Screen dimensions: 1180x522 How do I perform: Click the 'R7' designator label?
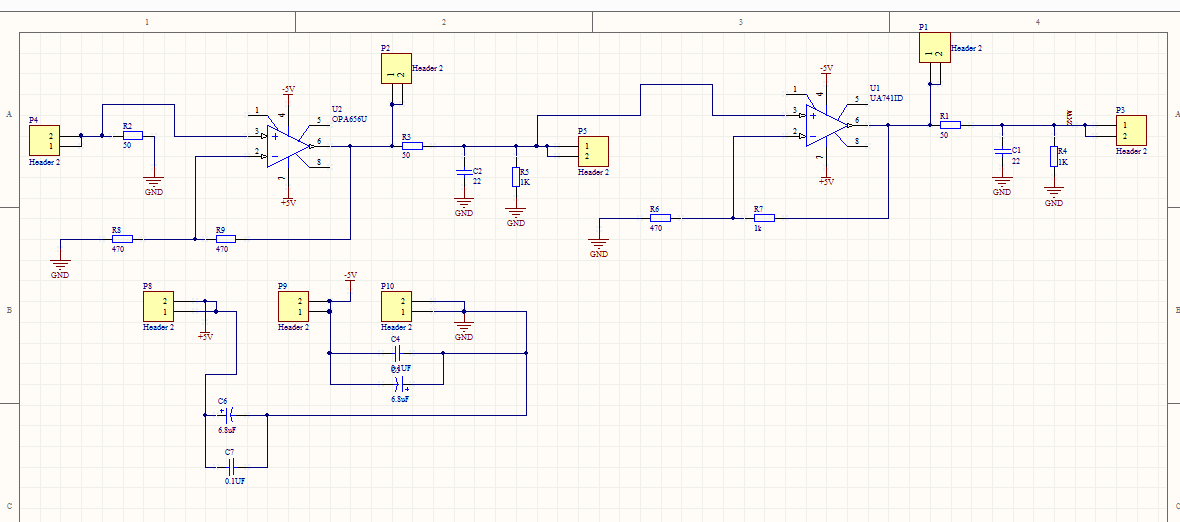[x=759, y=208]
